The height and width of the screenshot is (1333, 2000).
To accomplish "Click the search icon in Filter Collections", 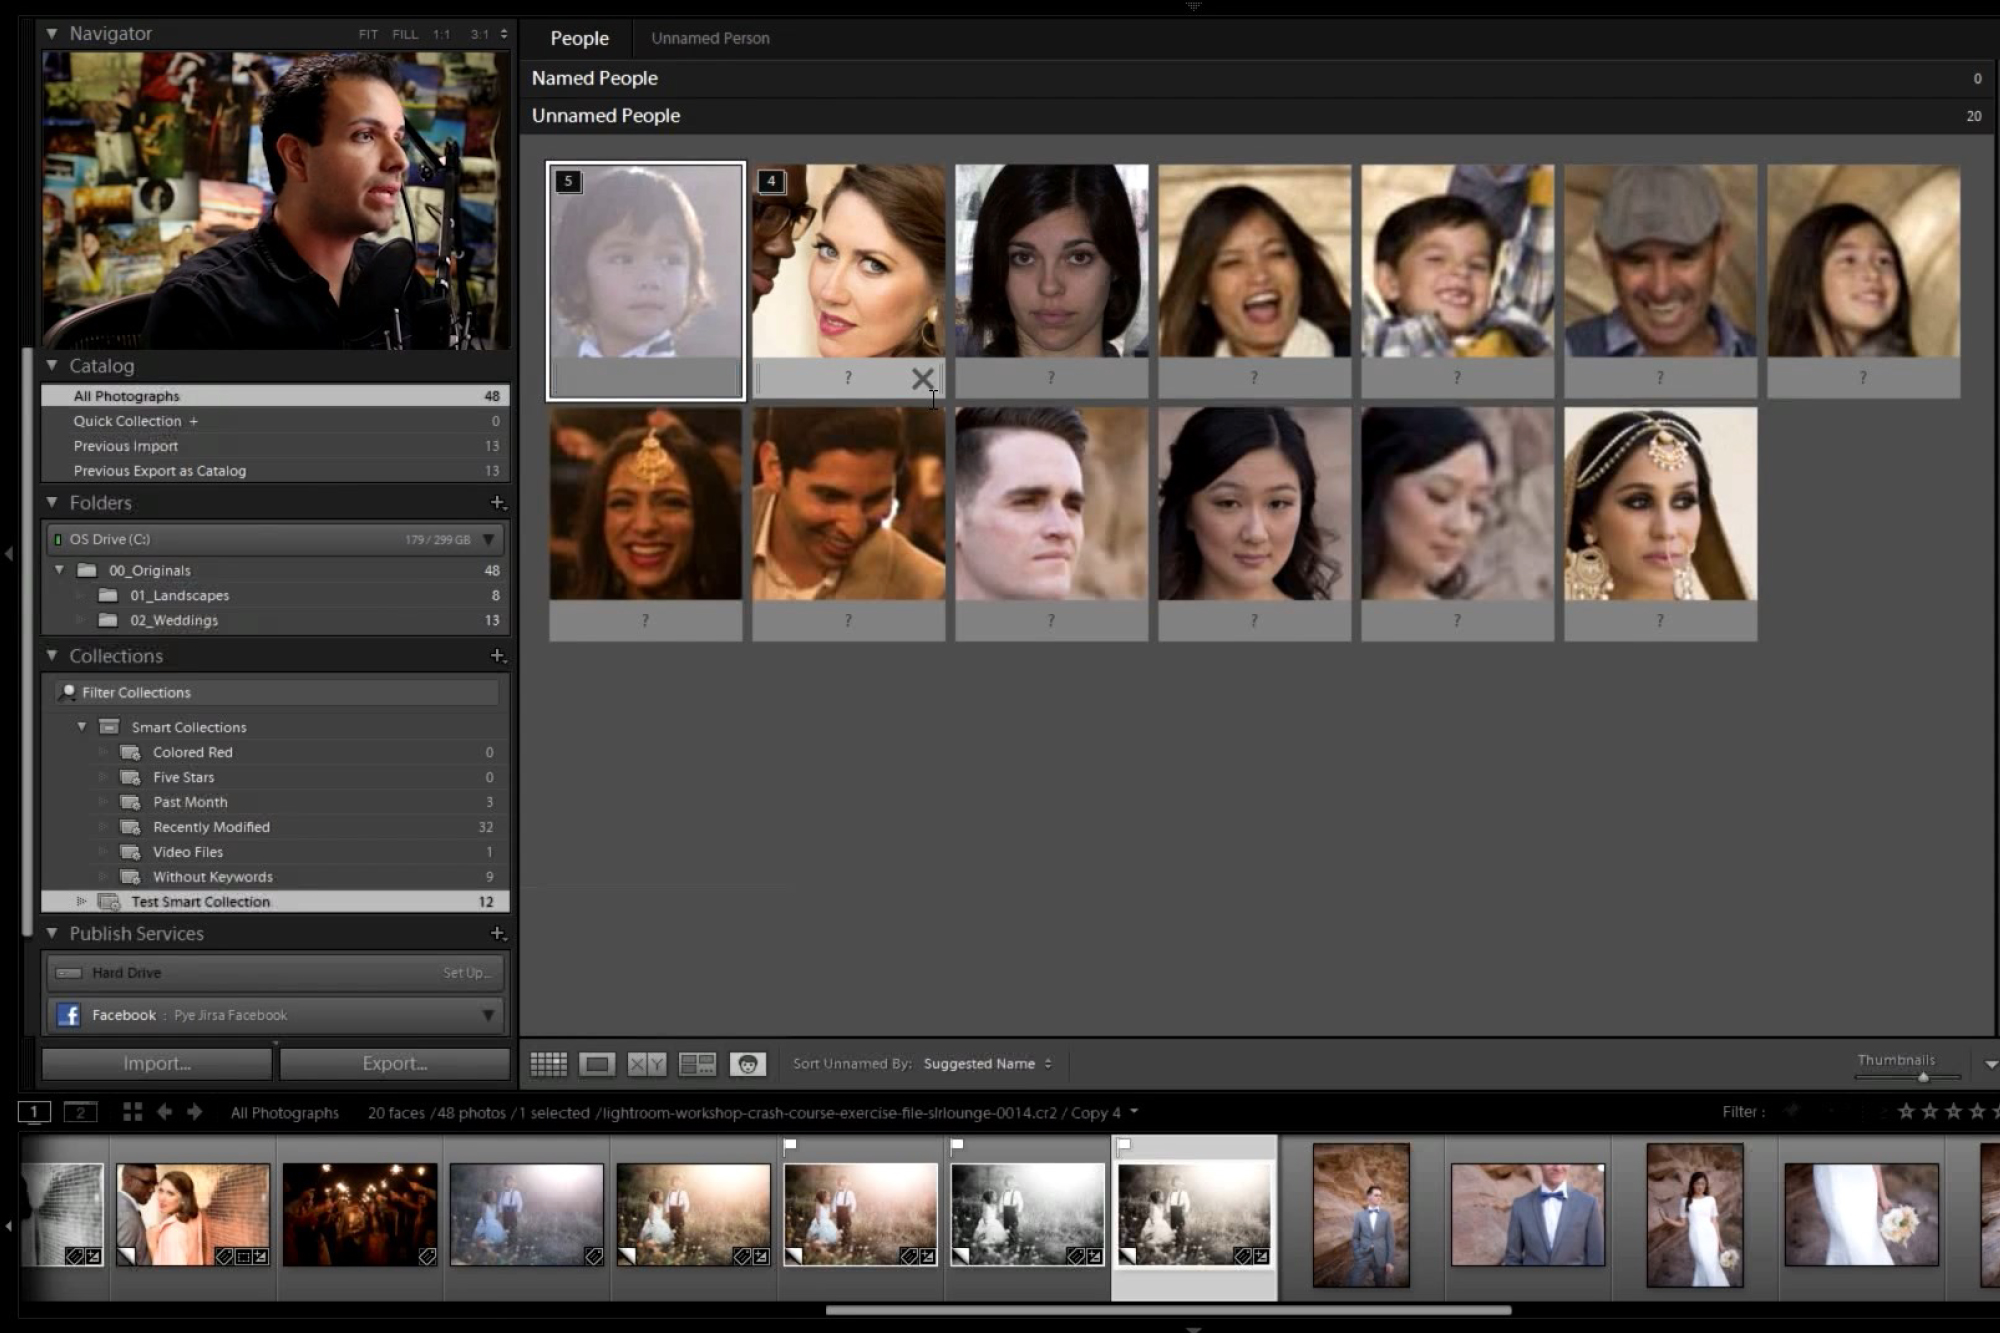I will tap(68, 692).
